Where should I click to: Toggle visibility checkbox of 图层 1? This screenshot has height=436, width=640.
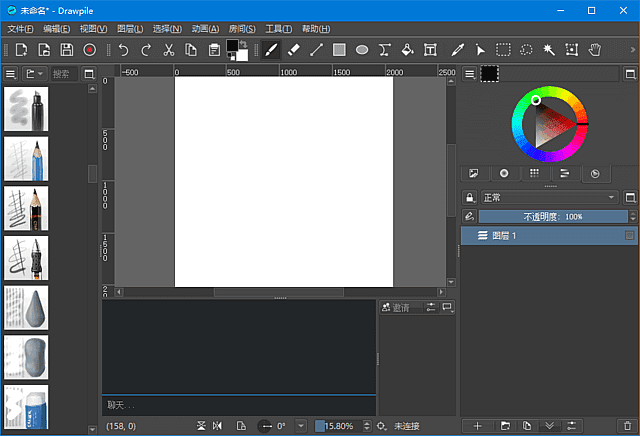(x=629, y=235)
